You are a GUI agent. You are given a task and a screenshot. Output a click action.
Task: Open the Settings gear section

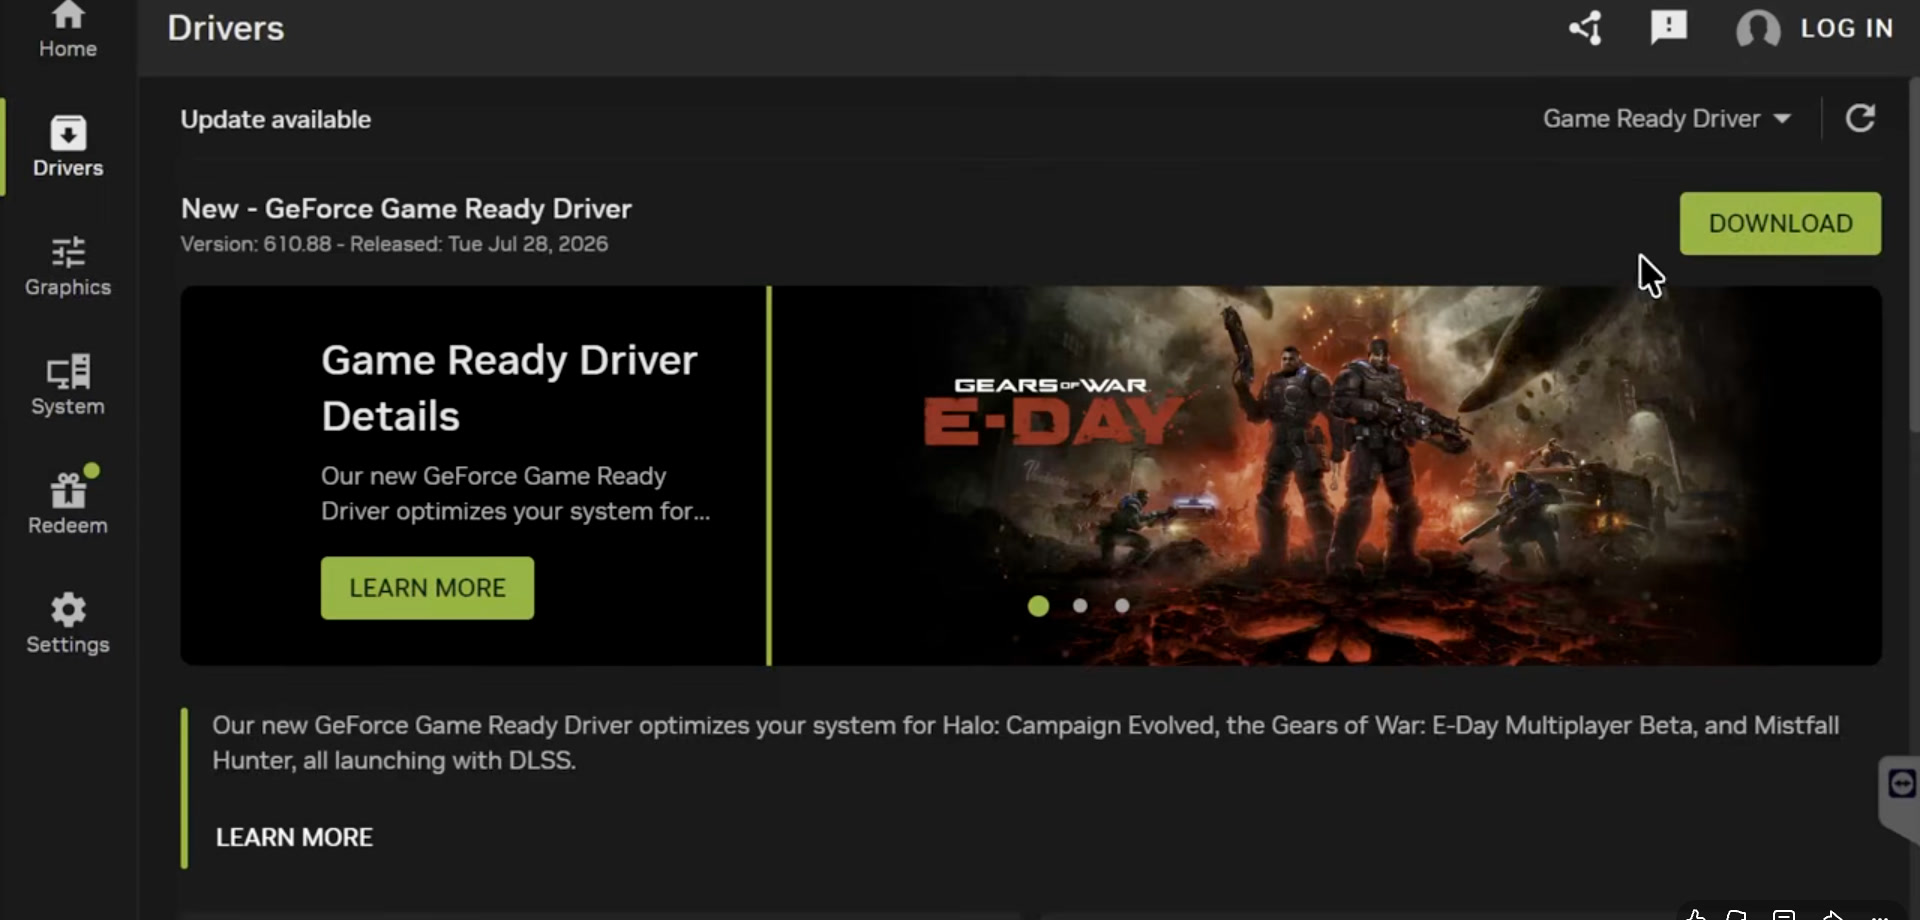coord(68,623)
